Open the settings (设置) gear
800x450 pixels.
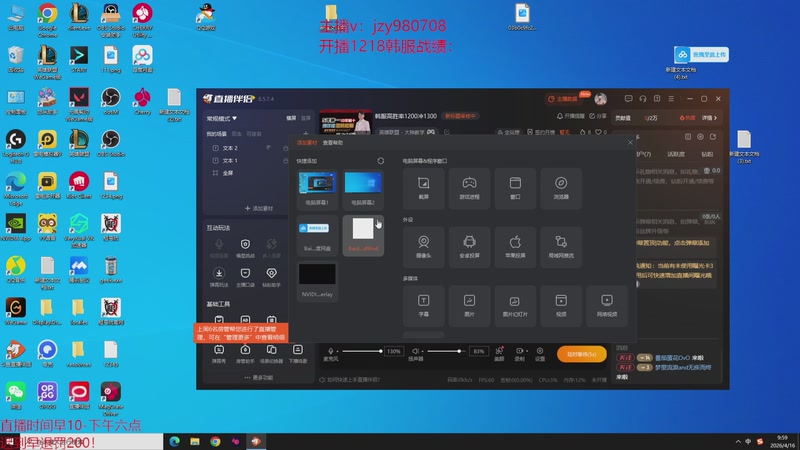coord(540,353)
